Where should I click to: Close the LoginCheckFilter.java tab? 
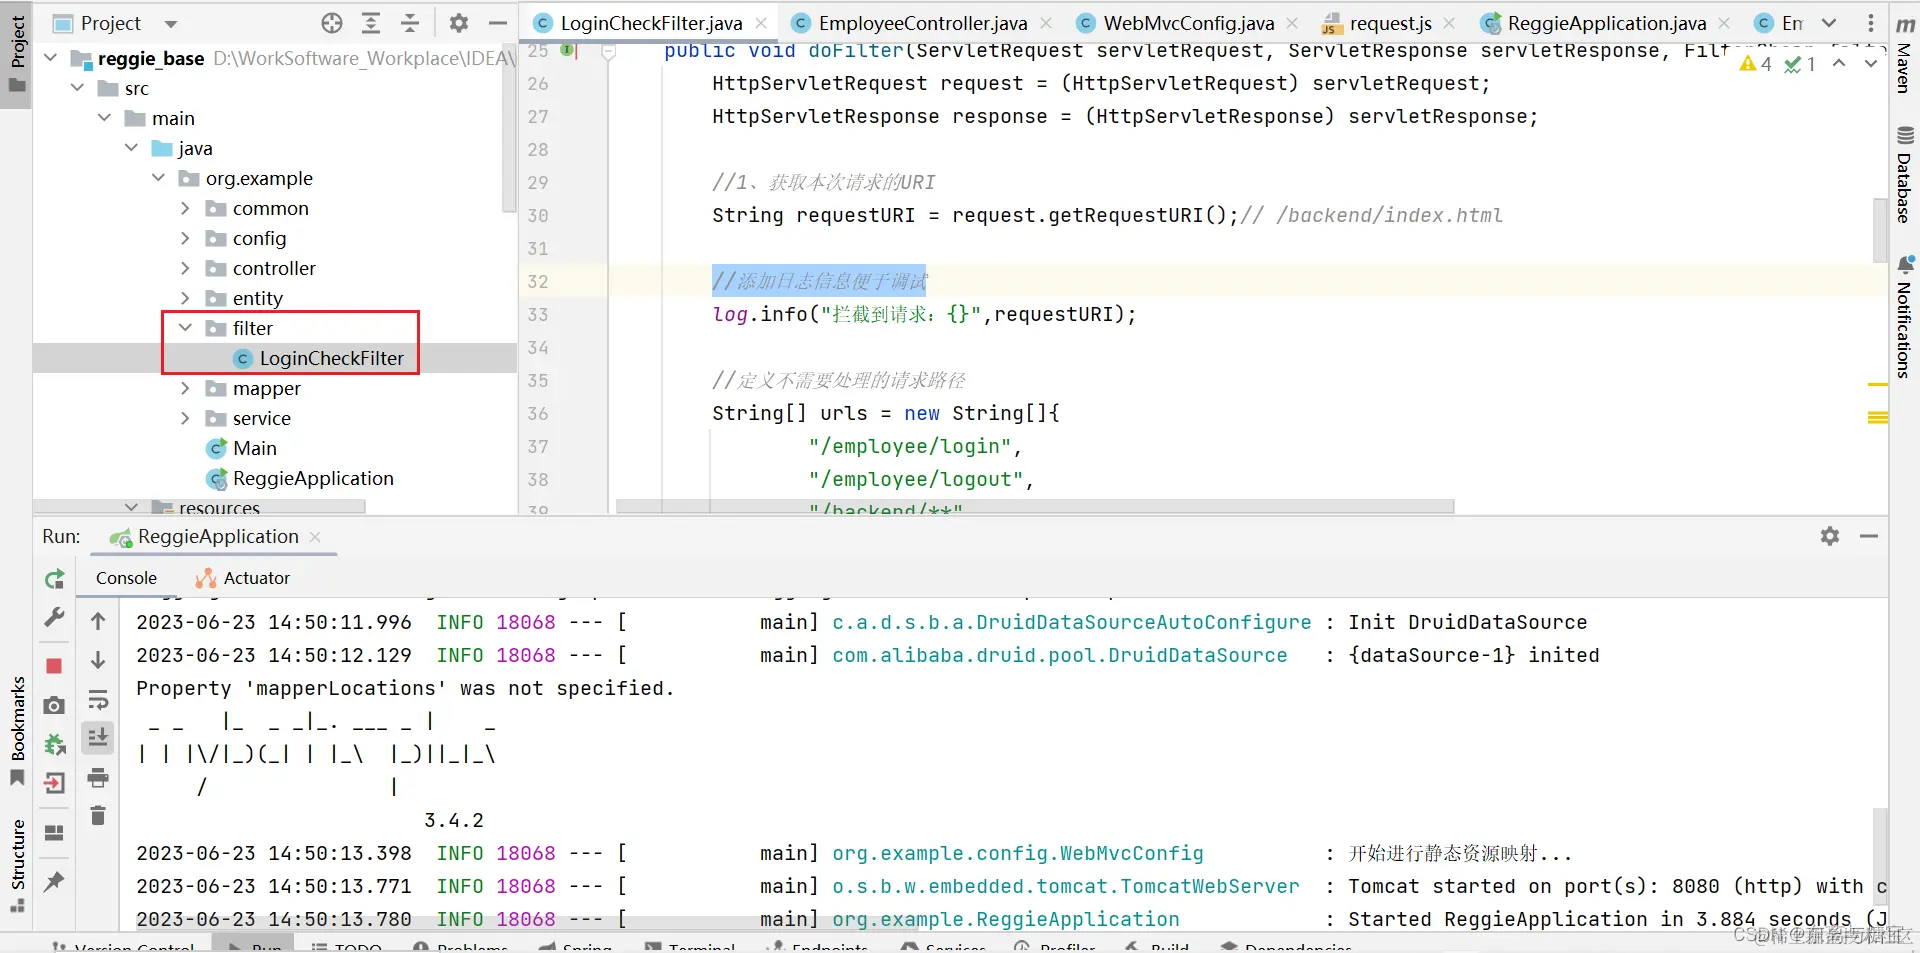762,23
